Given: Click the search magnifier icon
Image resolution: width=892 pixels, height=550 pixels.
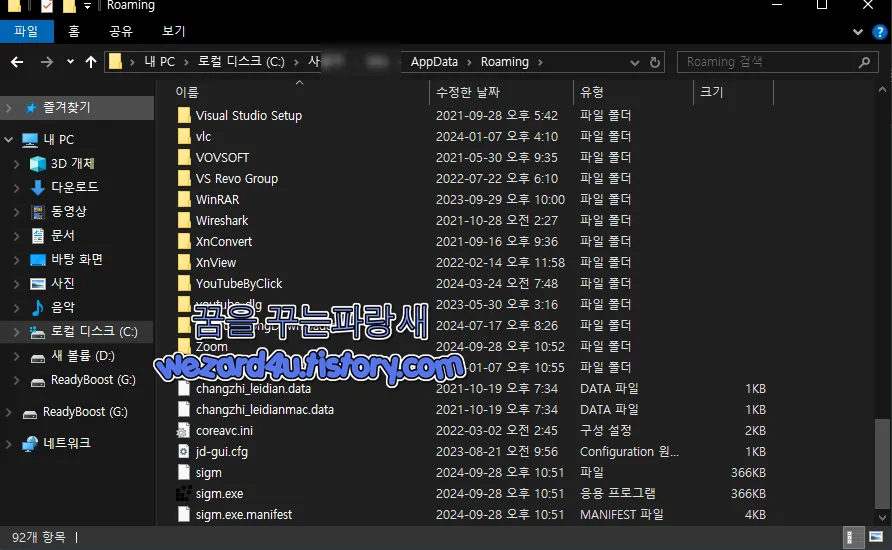Looking at the screenshot, I should pos(865,61).
